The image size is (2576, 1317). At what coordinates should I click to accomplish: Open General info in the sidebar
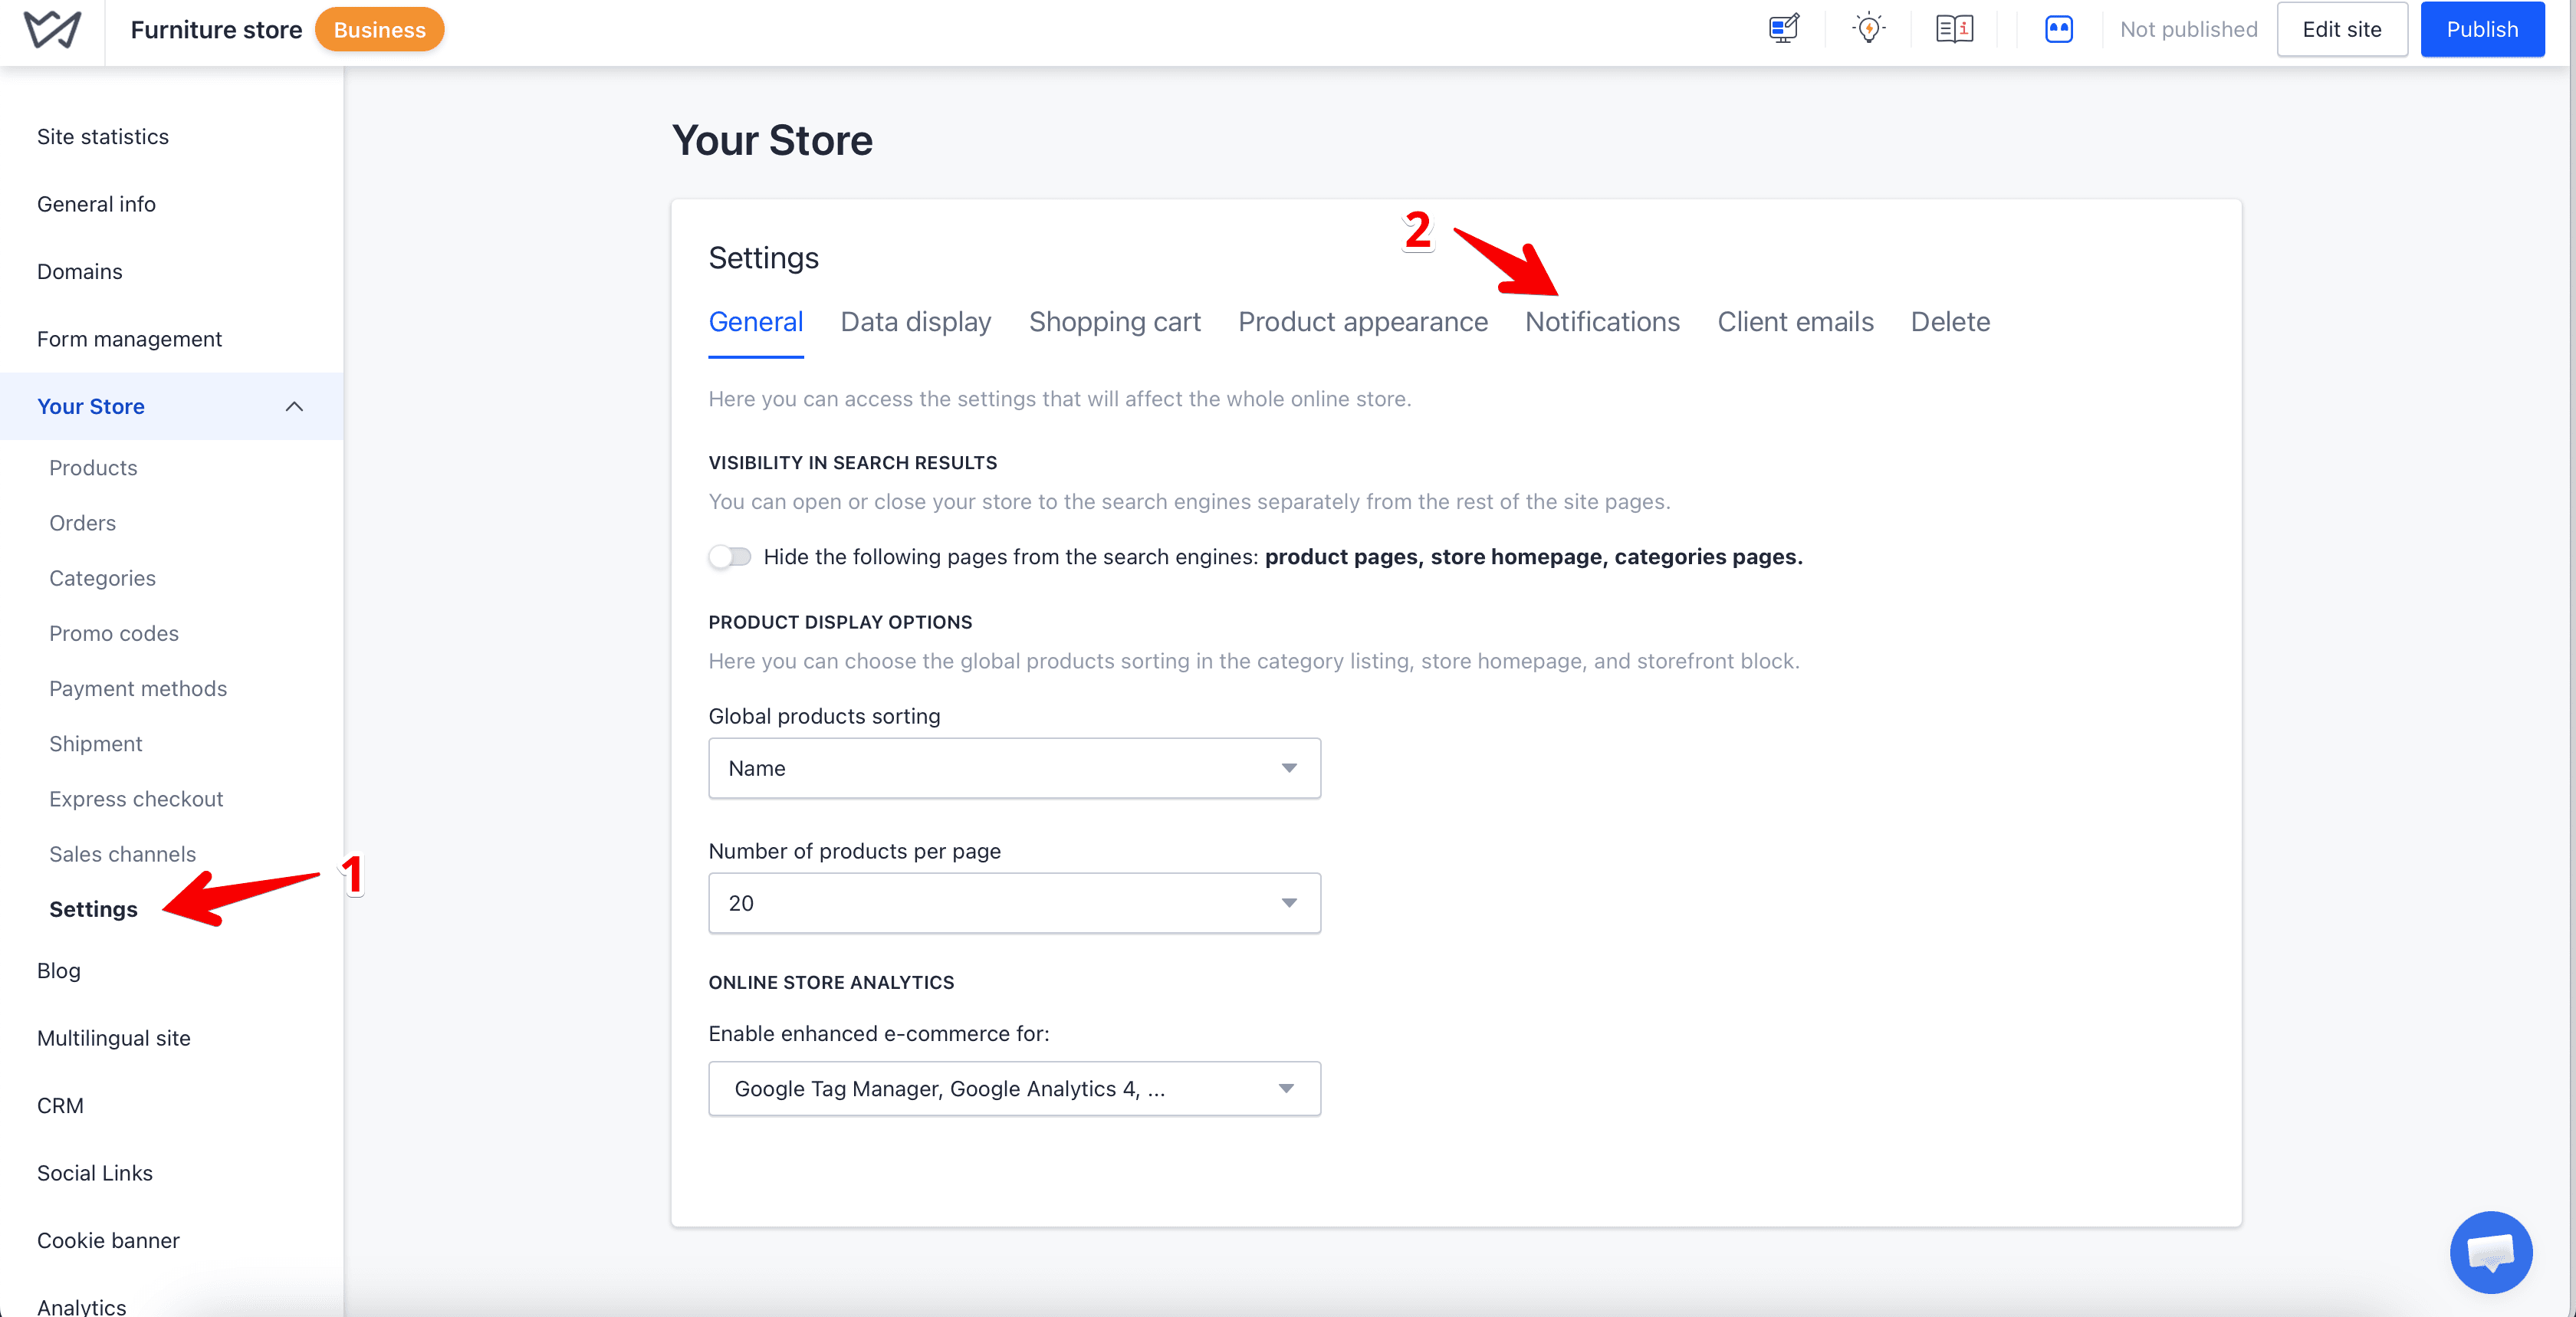96,204
